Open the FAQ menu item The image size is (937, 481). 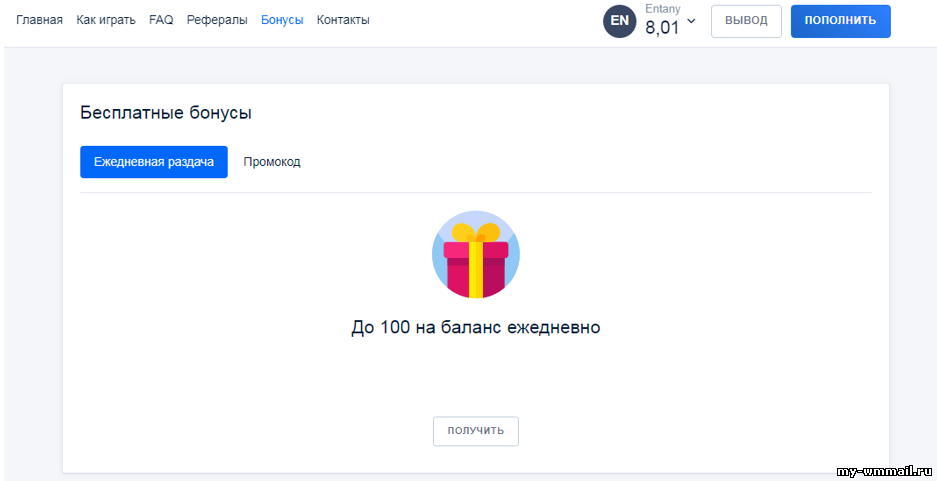(x=161, y=20)
